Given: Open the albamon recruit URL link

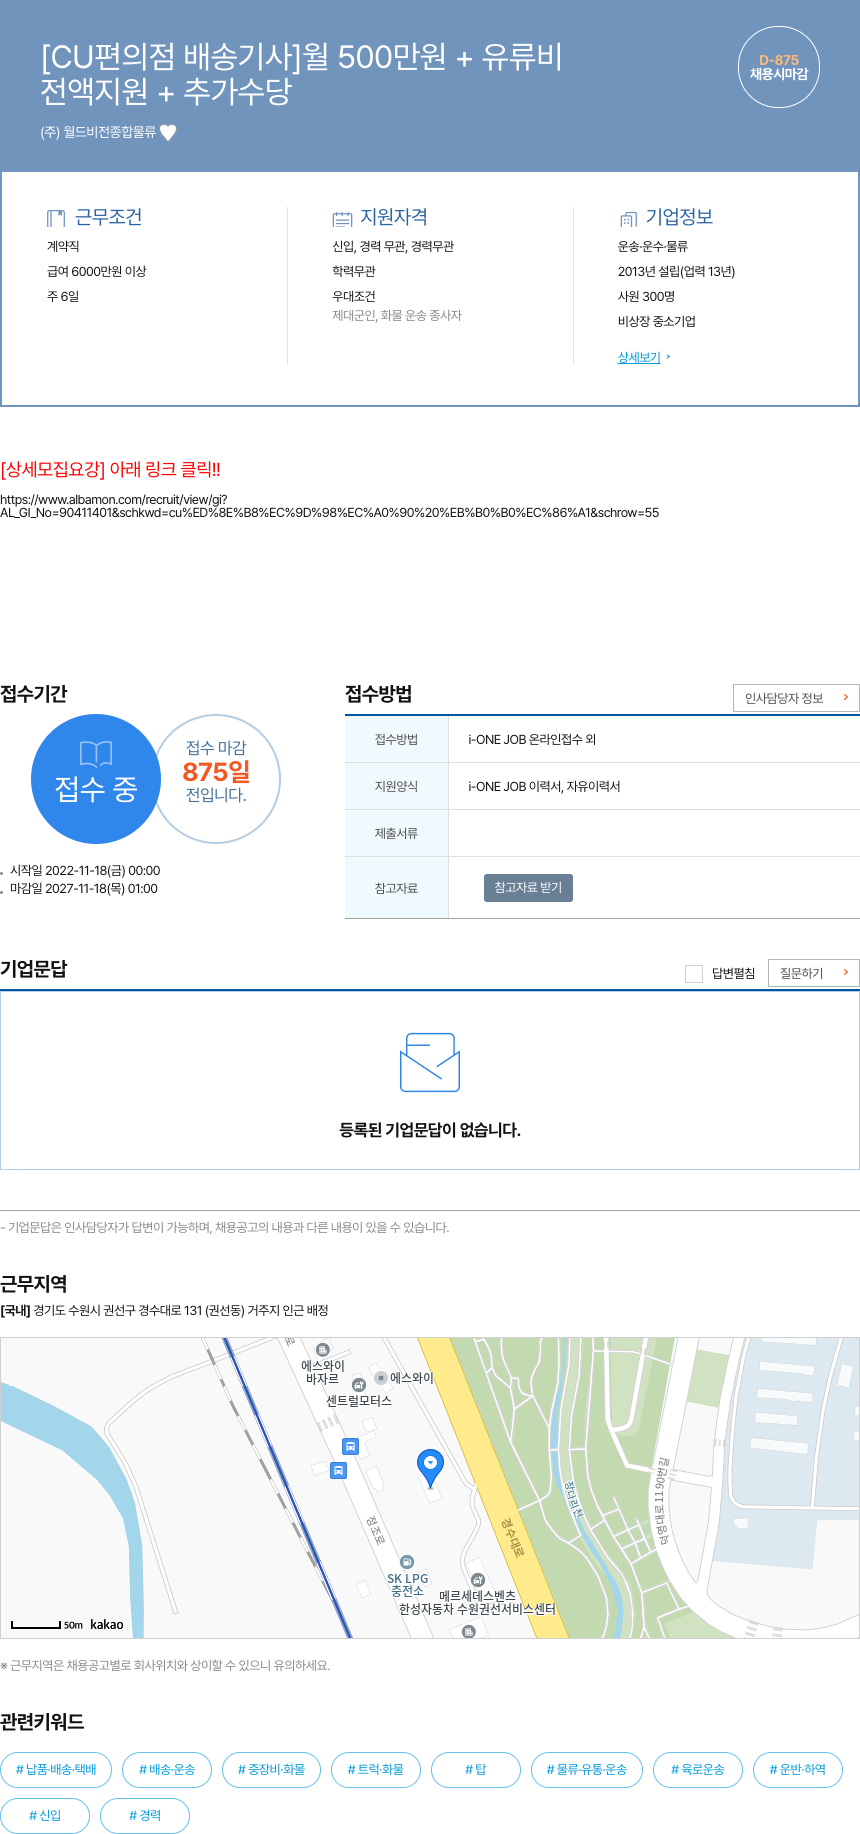Looking at the screenshot, I should click(x=329, y=506).
